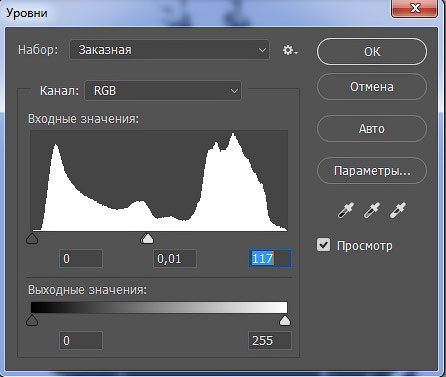Click the output highlights field showing 255
This screenshot has width=446, height=377.
click(x=270, y=340)
